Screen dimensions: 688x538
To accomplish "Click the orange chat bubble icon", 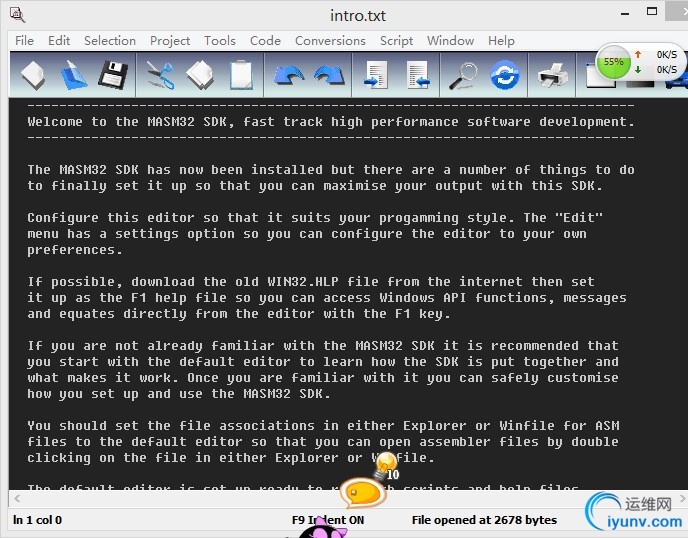I will [x=362, y=493].
